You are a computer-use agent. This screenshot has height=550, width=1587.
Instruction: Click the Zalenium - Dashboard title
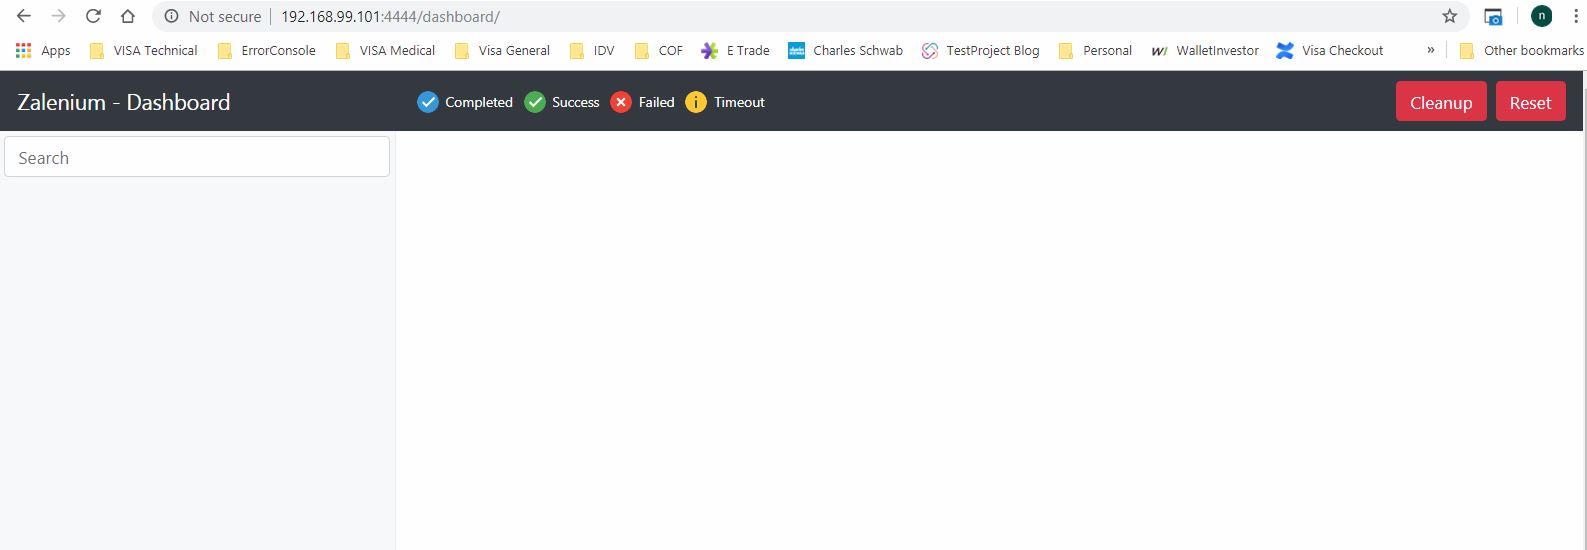coord(124,102)
